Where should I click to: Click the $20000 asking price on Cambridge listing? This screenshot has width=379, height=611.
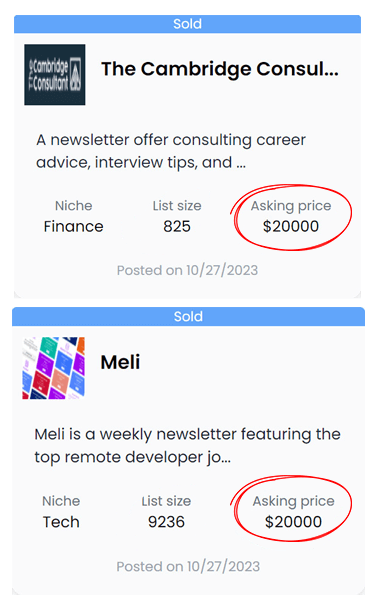pyautogui.click(x=291, y=226)
